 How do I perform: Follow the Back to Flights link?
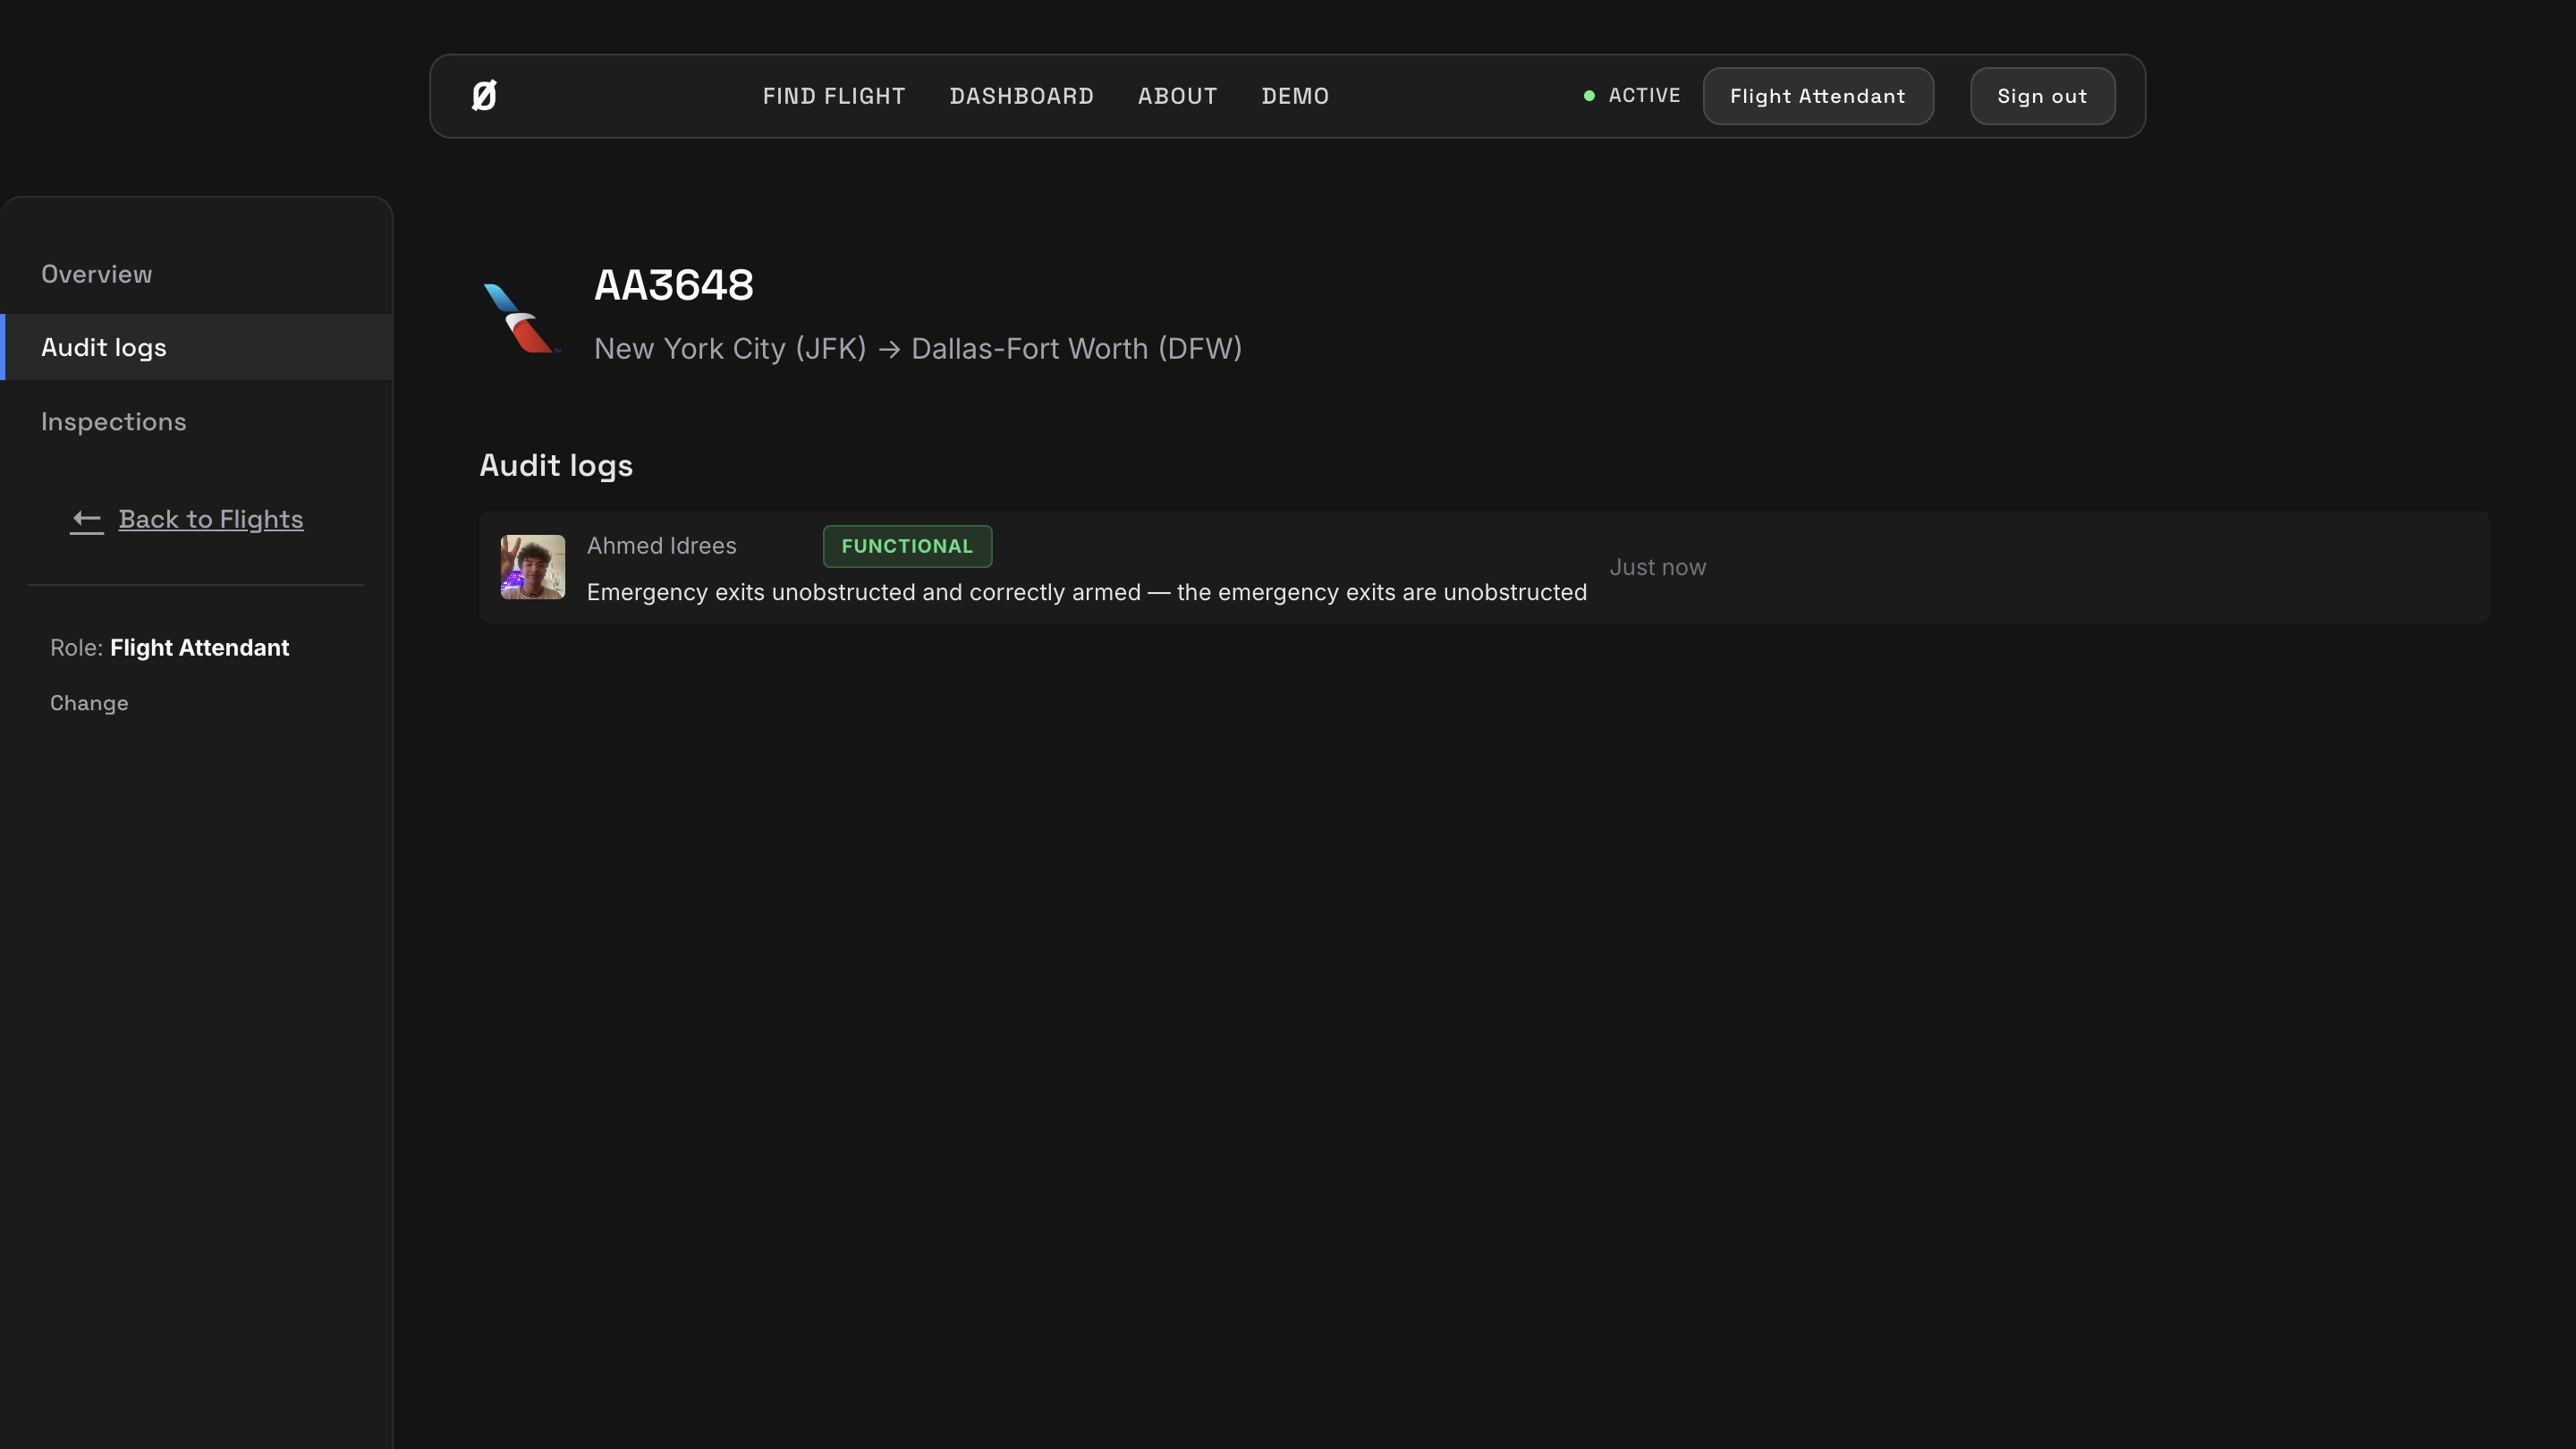pos(211,519)
